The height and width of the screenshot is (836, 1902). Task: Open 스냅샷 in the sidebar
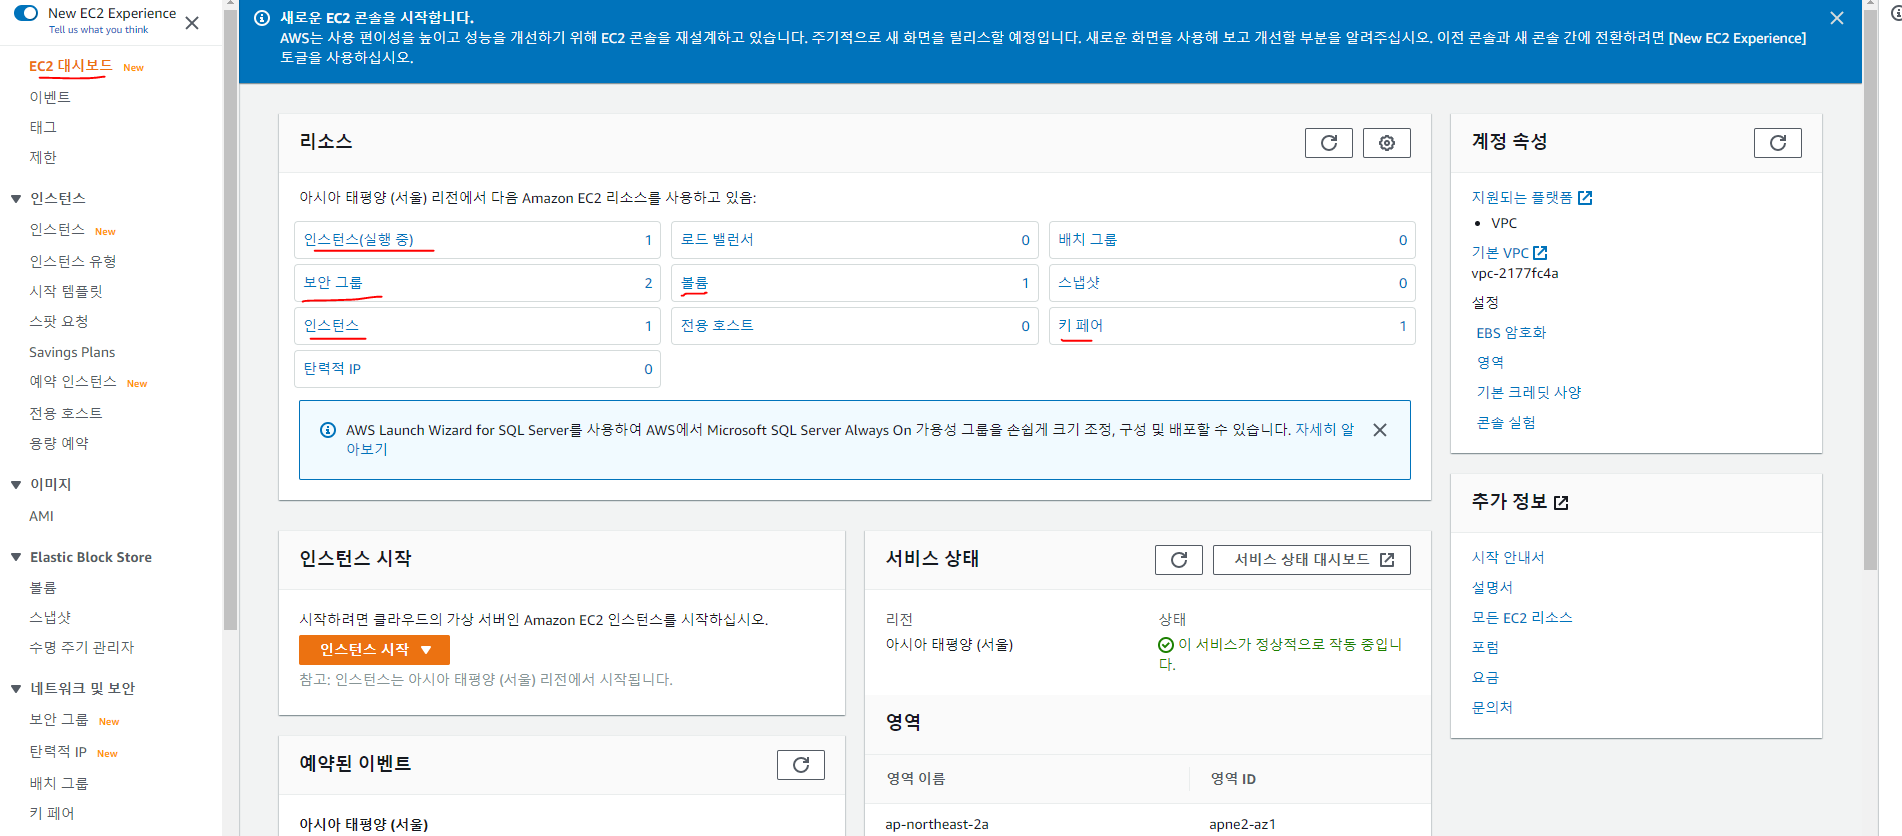coord(50,617)
